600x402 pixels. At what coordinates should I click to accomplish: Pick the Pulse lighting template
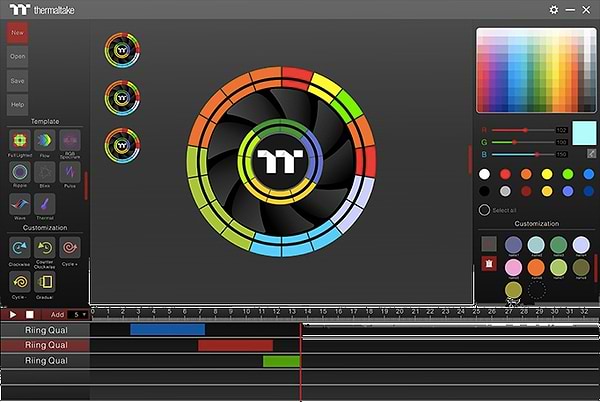coord(69,172)
